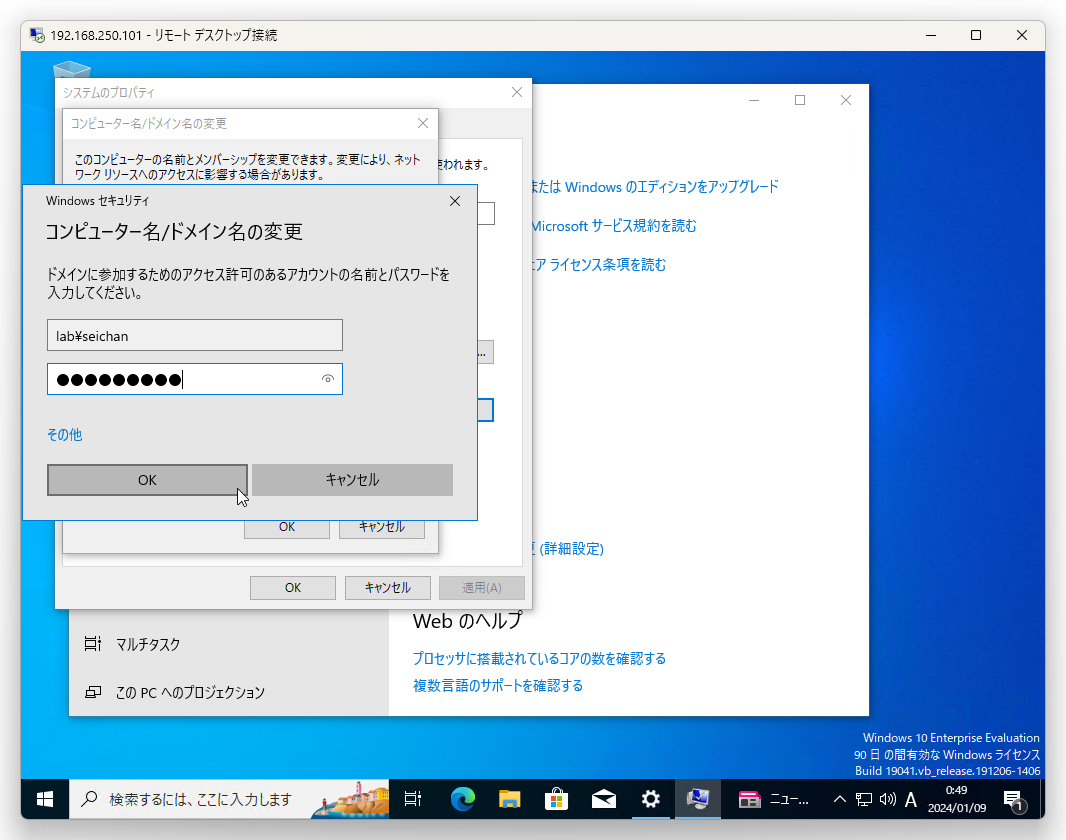This screenshot has height=840, width=1066.
Task: Open the news widget in taskbar
Action: point(774,799)
